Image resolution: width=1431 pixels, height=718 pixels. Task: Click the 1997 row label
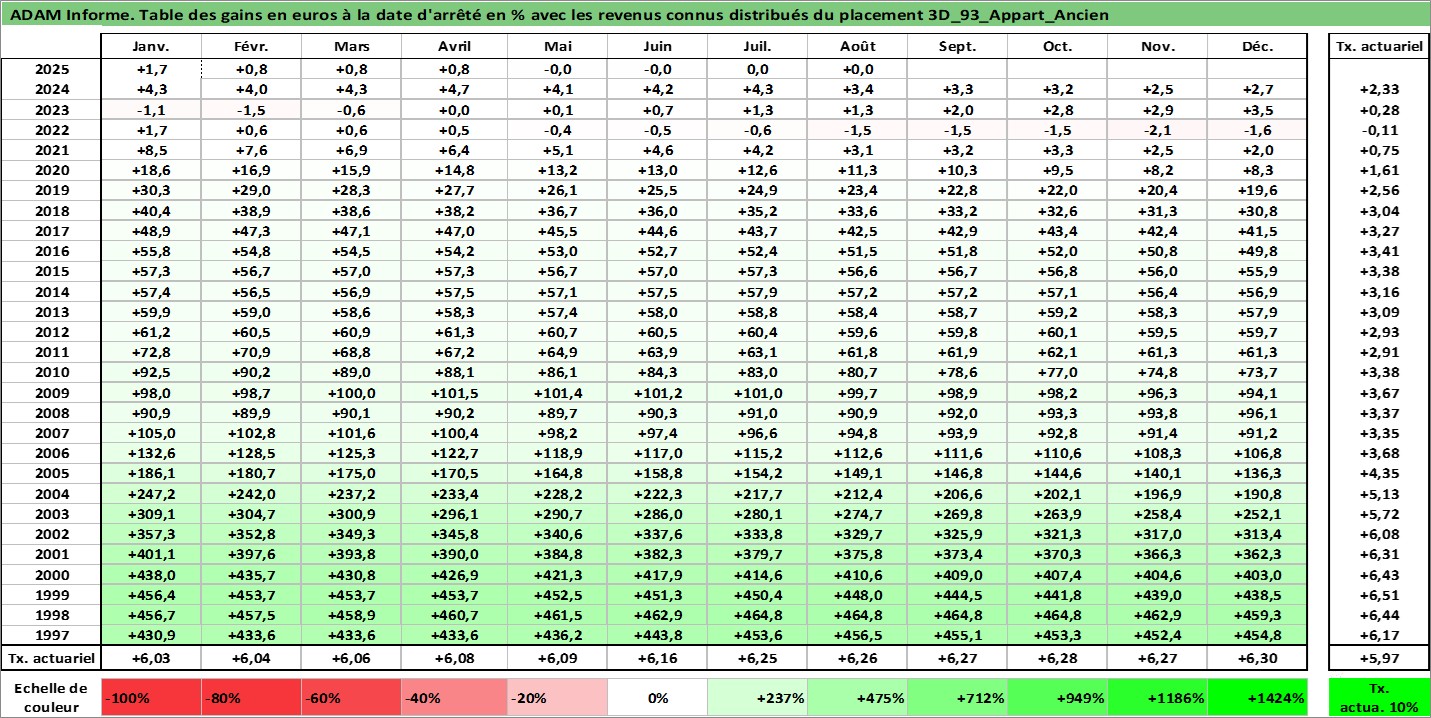[x=51, y=635]
